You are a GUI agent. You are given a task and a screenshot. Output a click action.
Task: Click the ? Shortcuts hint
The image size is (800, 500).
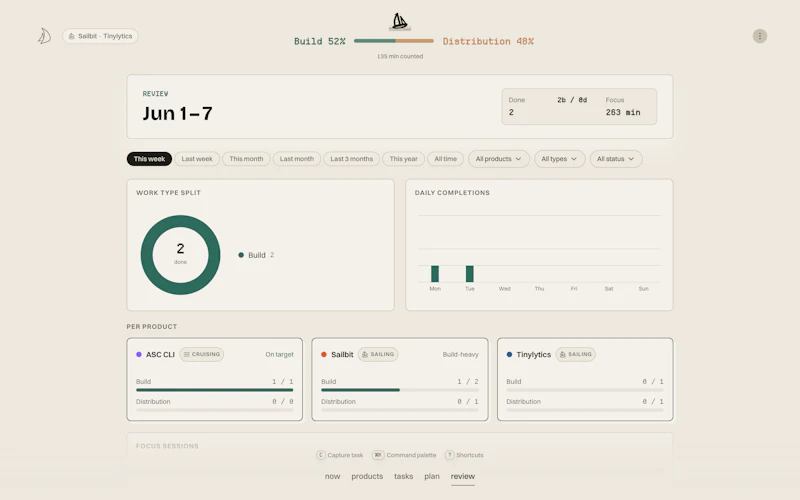464,455
